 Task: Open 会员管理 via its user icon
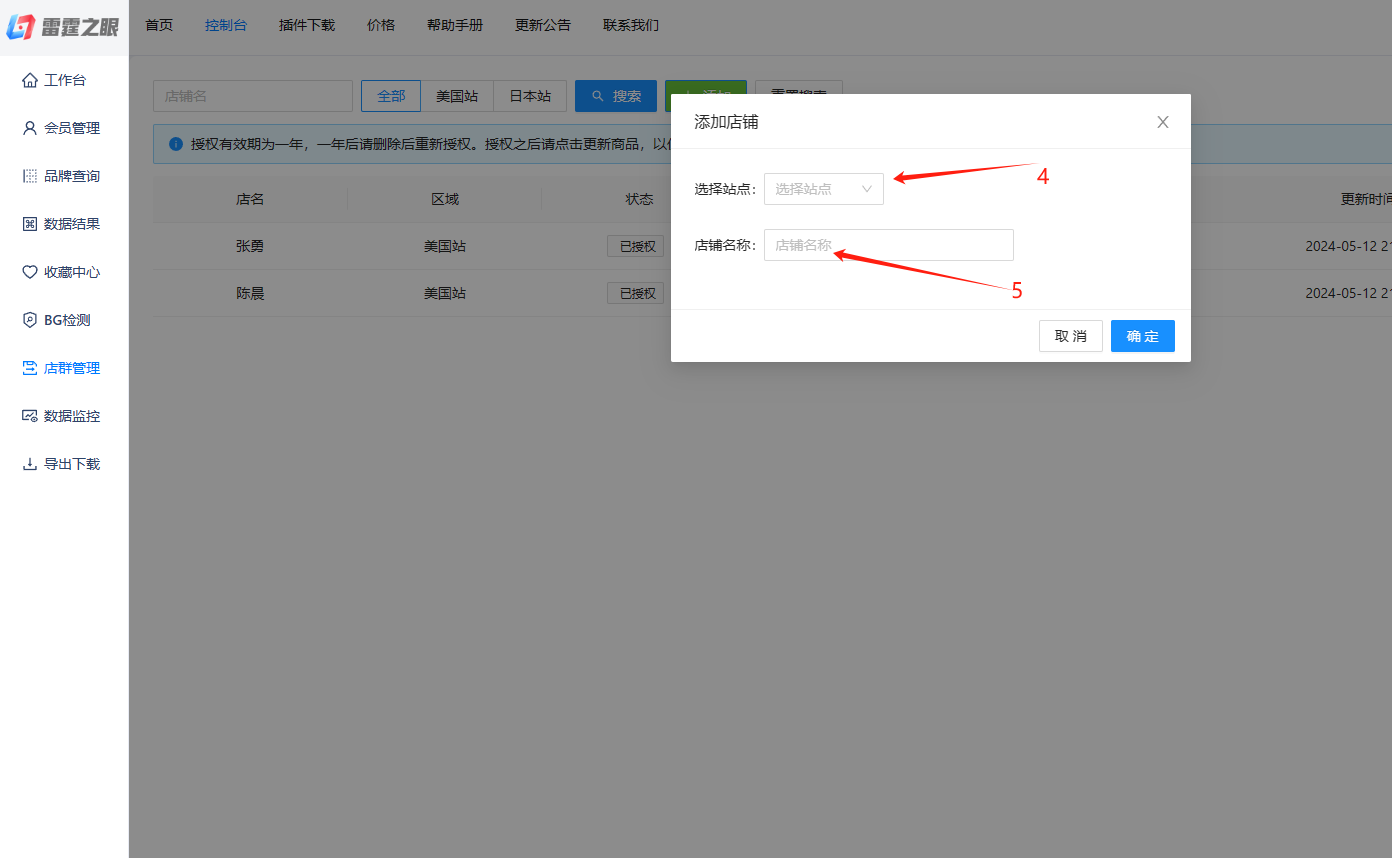(30, 128)
